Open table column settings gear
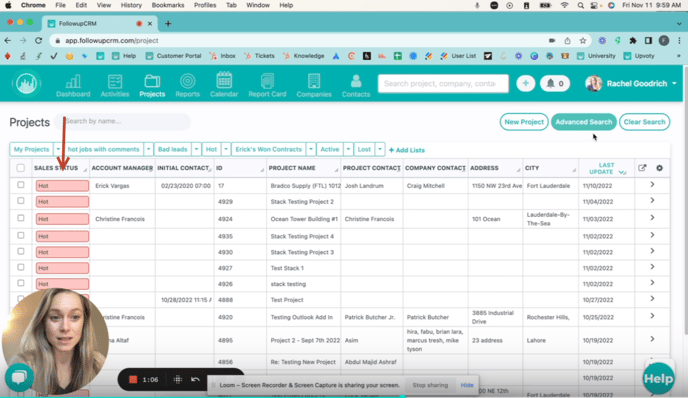Image resolution: width=688 pixels, height=398 pixels. click(x=659, y=168)
